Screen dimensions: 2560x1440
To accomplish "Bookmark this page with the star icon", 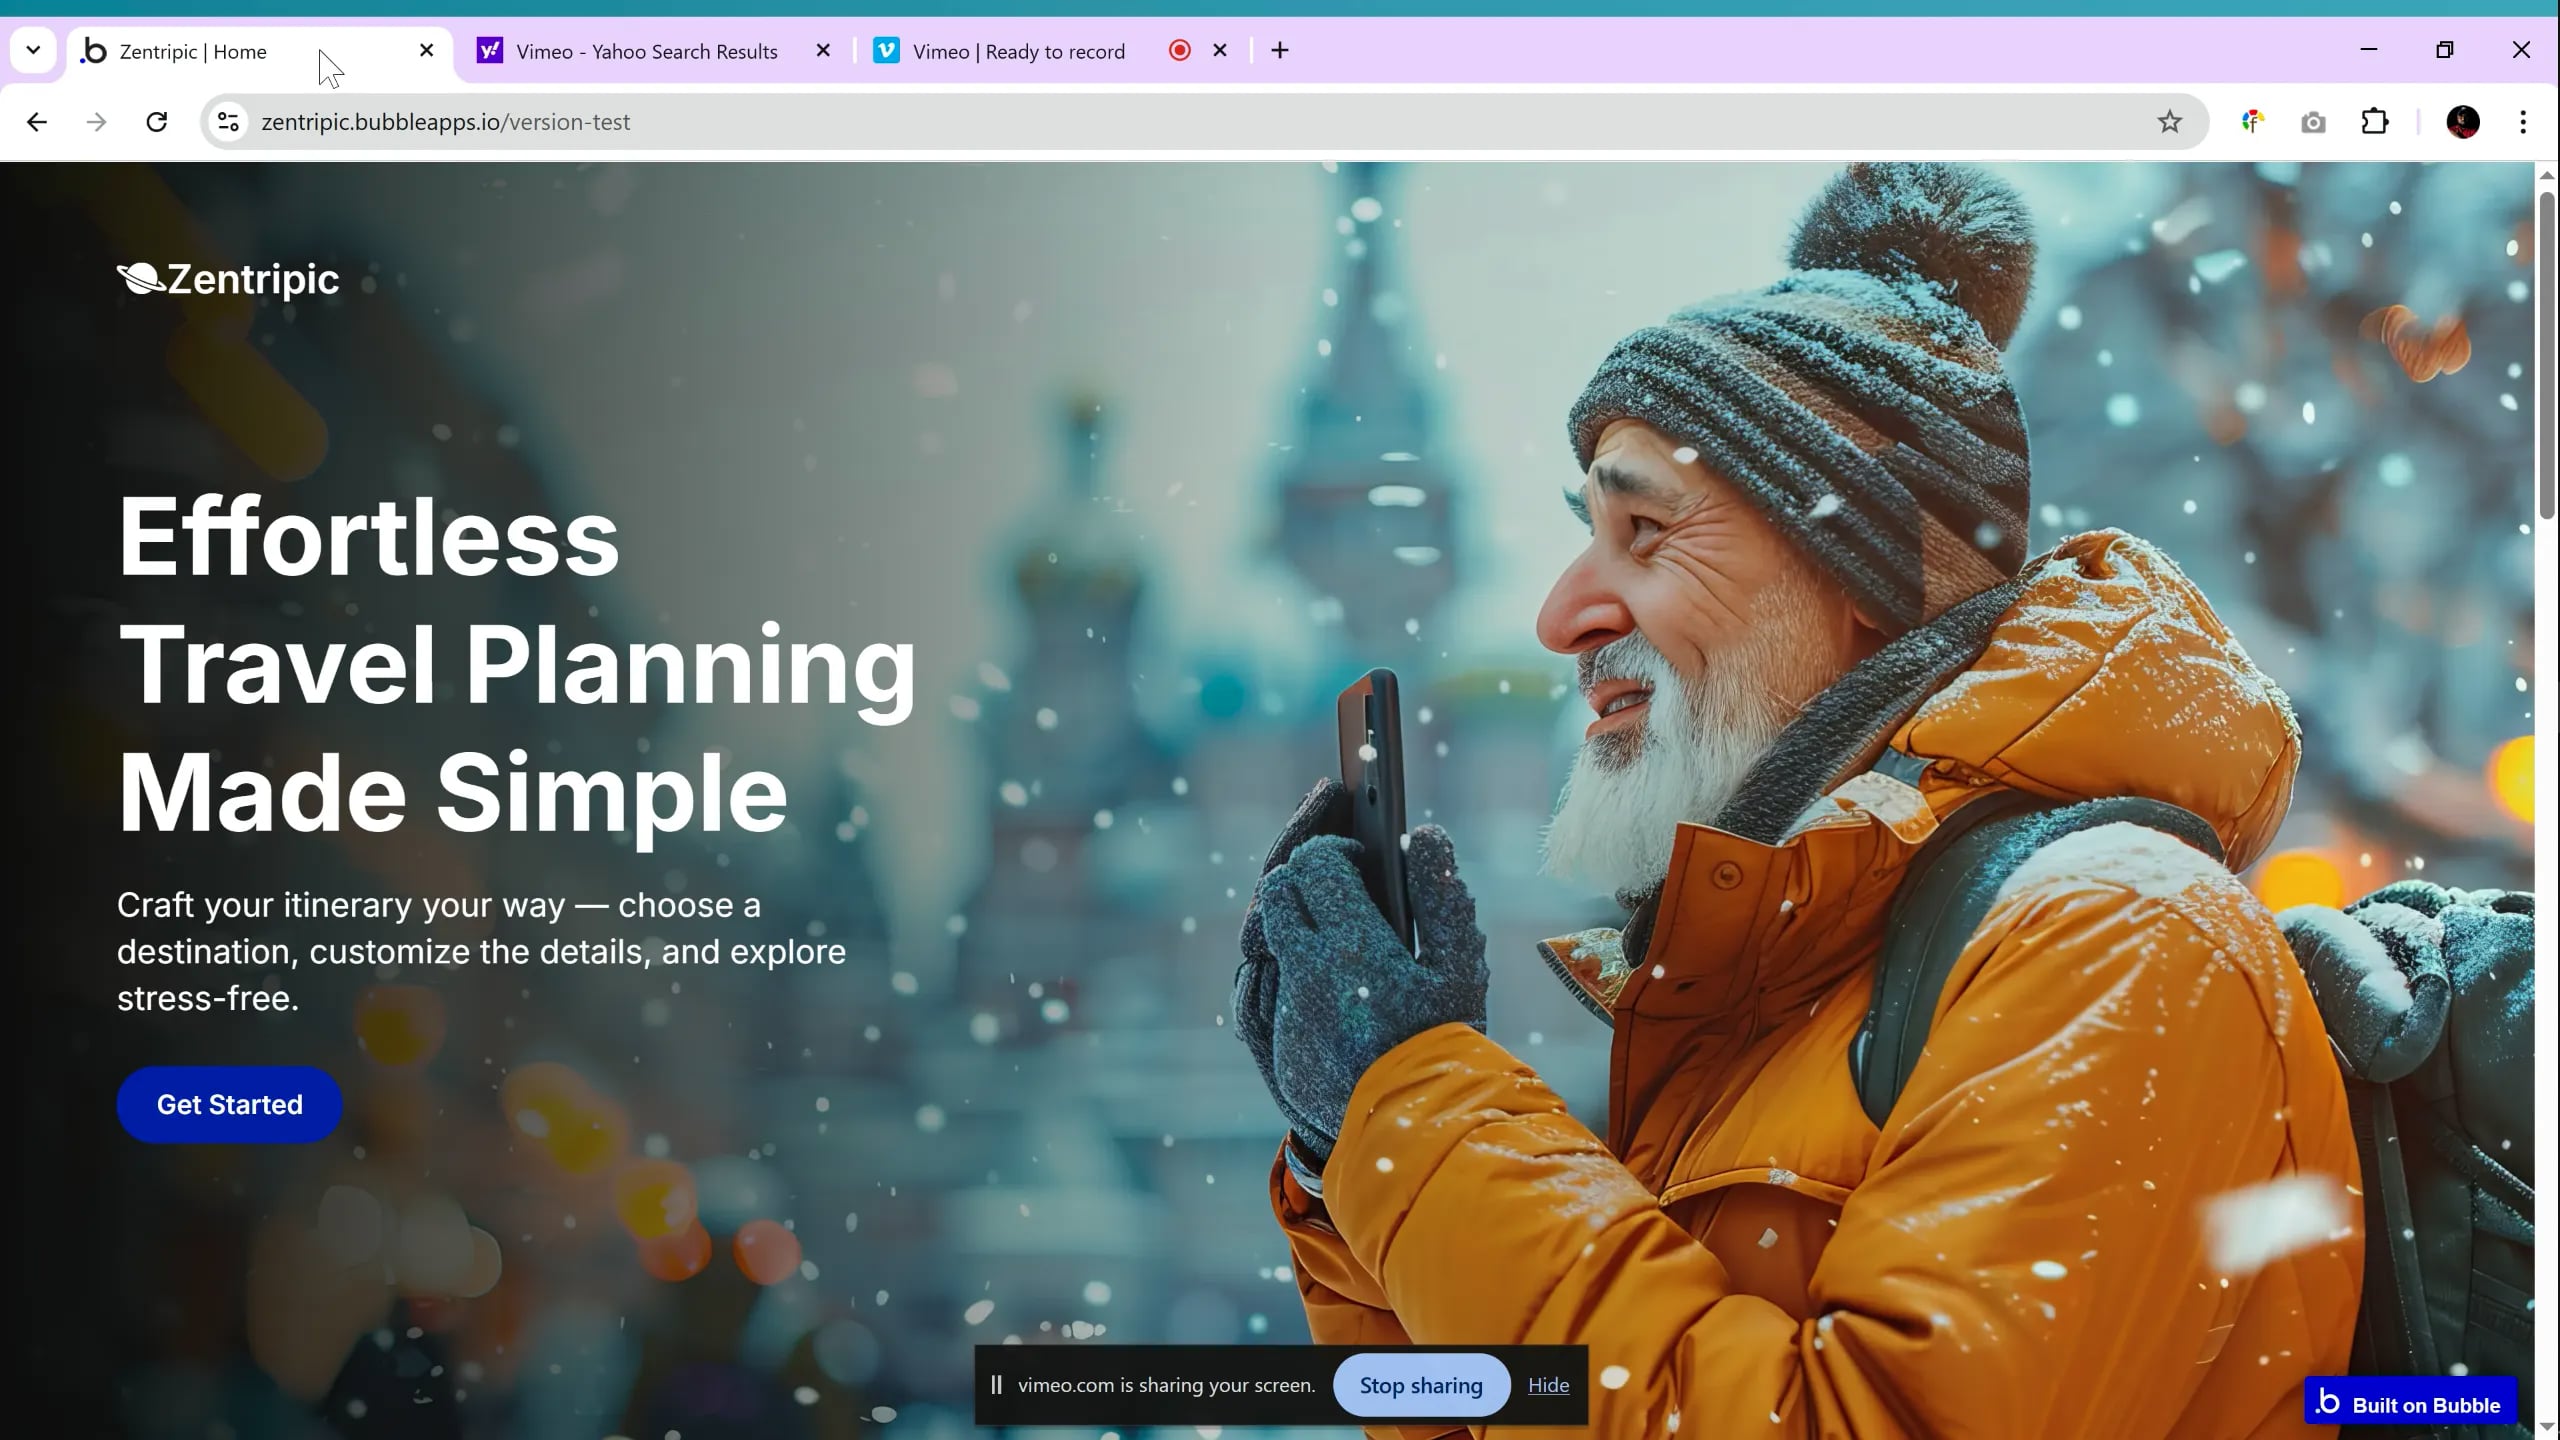I will 2169,122.
